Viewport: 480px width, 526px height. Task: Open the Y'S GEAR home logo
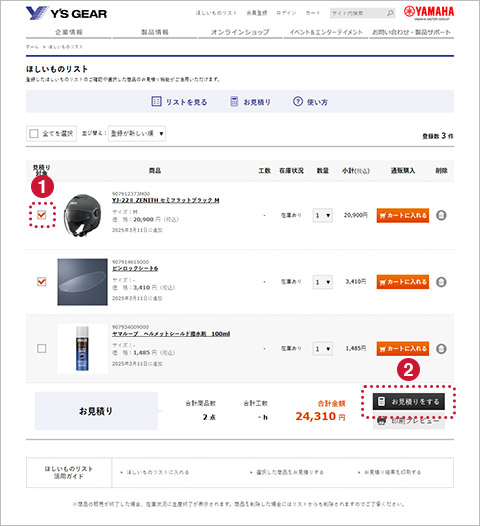tap(66, 13)
